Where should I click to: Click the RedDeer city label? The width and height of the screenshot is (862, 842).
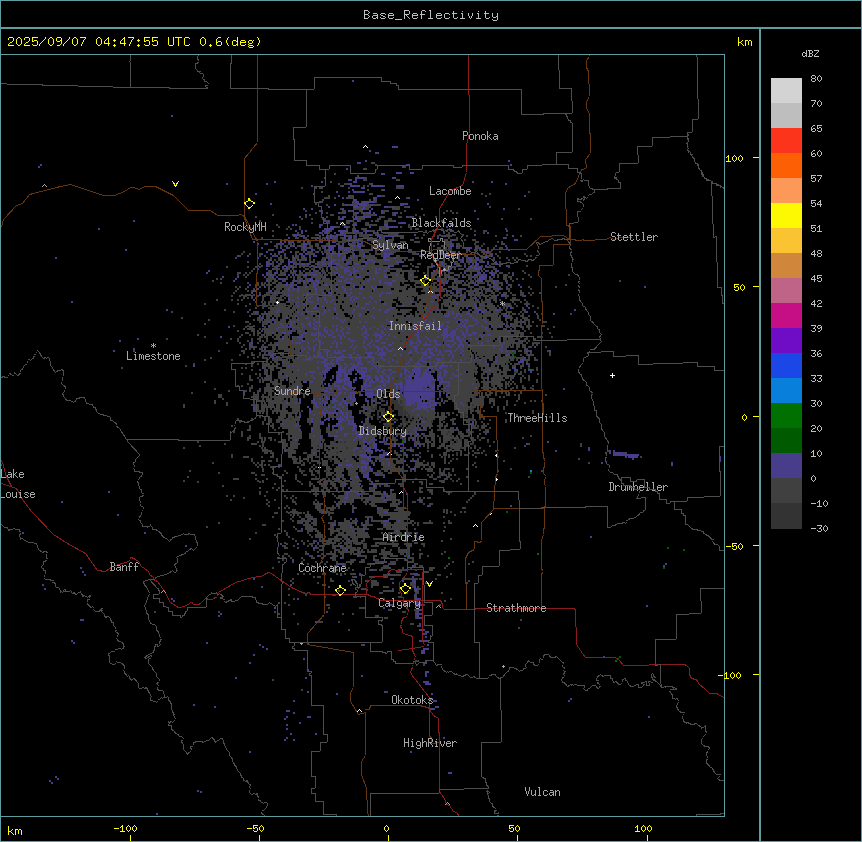click(x=440, y=255)
